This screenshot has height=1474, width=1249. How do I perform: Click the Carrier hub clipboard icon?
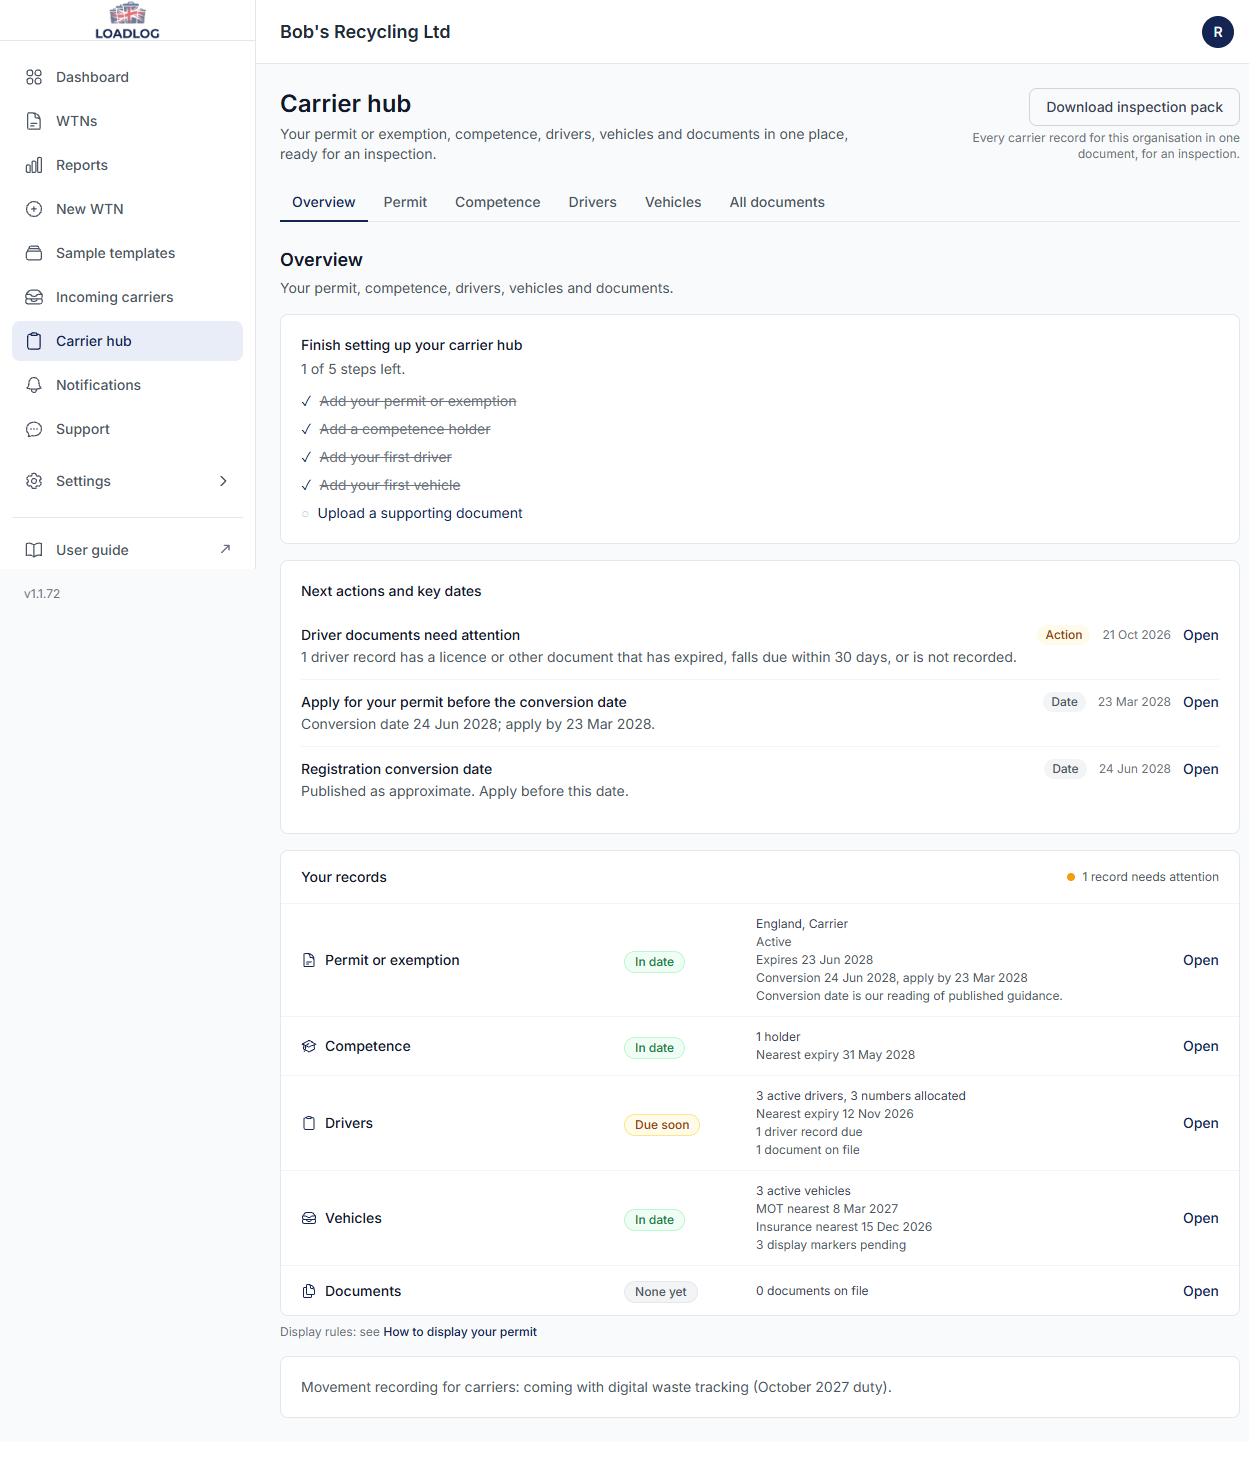coord(34,341)
